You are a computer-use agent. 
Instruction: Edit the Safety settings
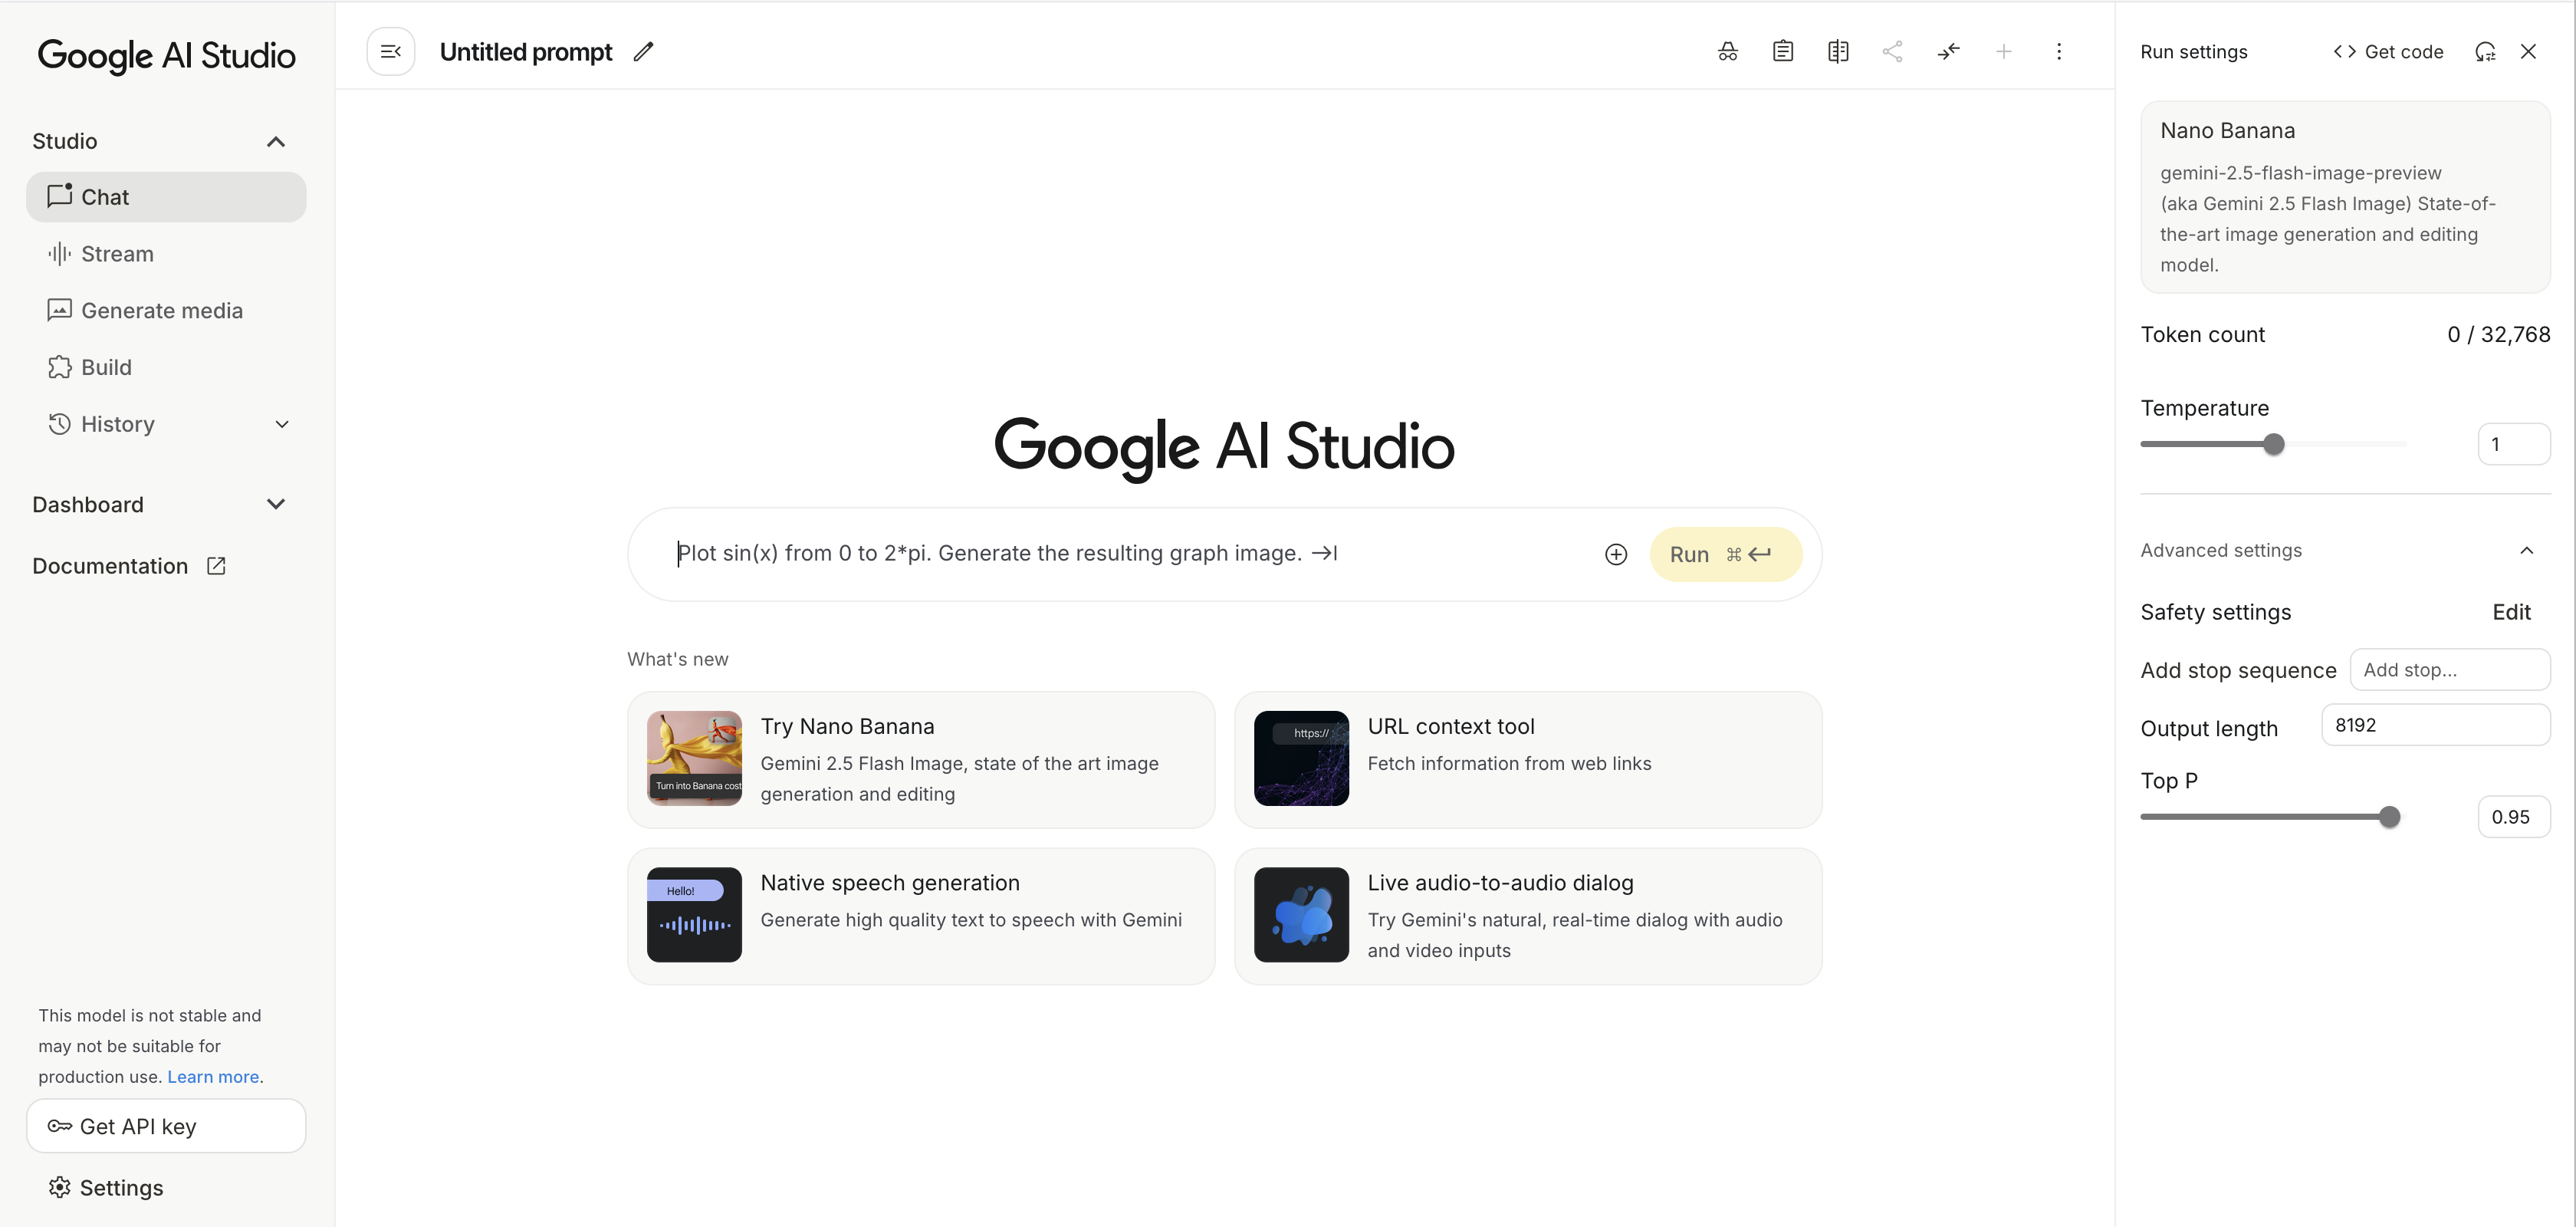pos(2511,612)
